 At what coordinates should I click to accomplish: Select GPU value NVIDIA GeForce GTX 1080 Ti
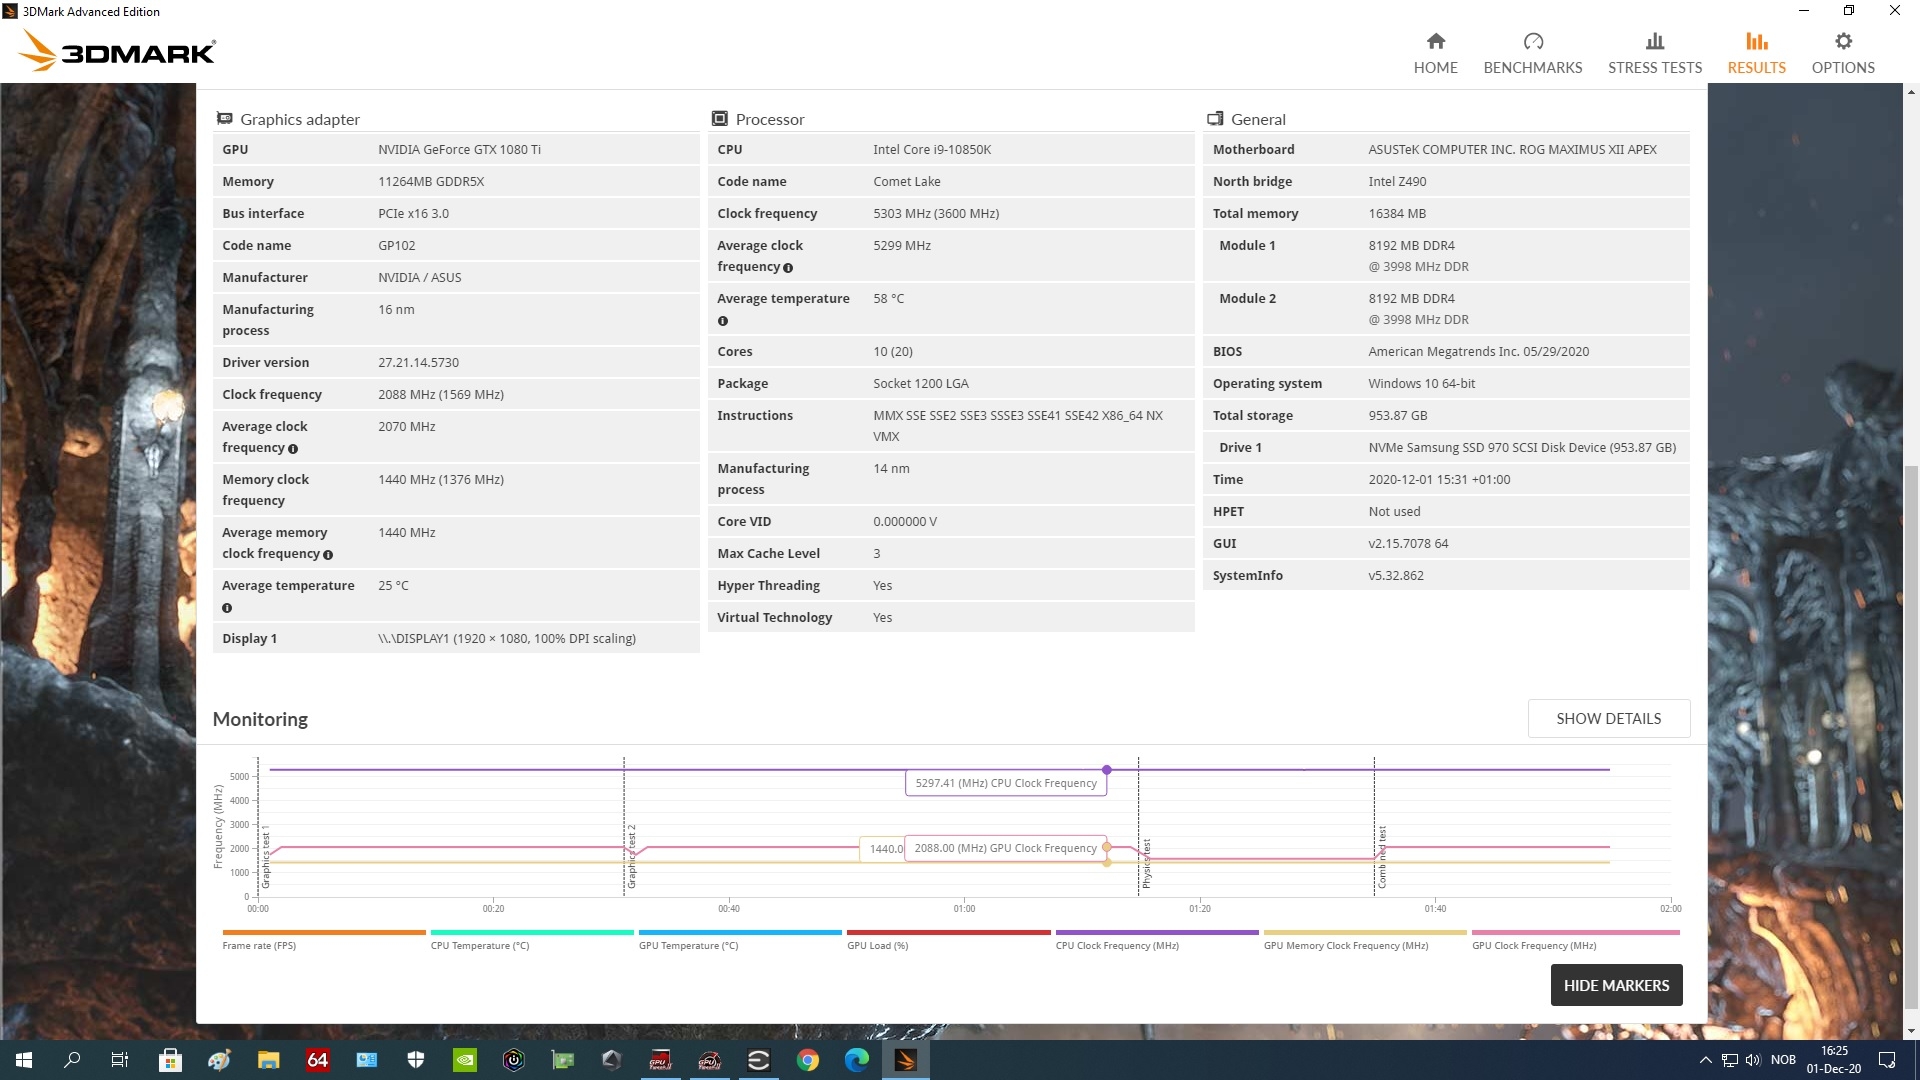pyautogui.click(x=459, y=150)
